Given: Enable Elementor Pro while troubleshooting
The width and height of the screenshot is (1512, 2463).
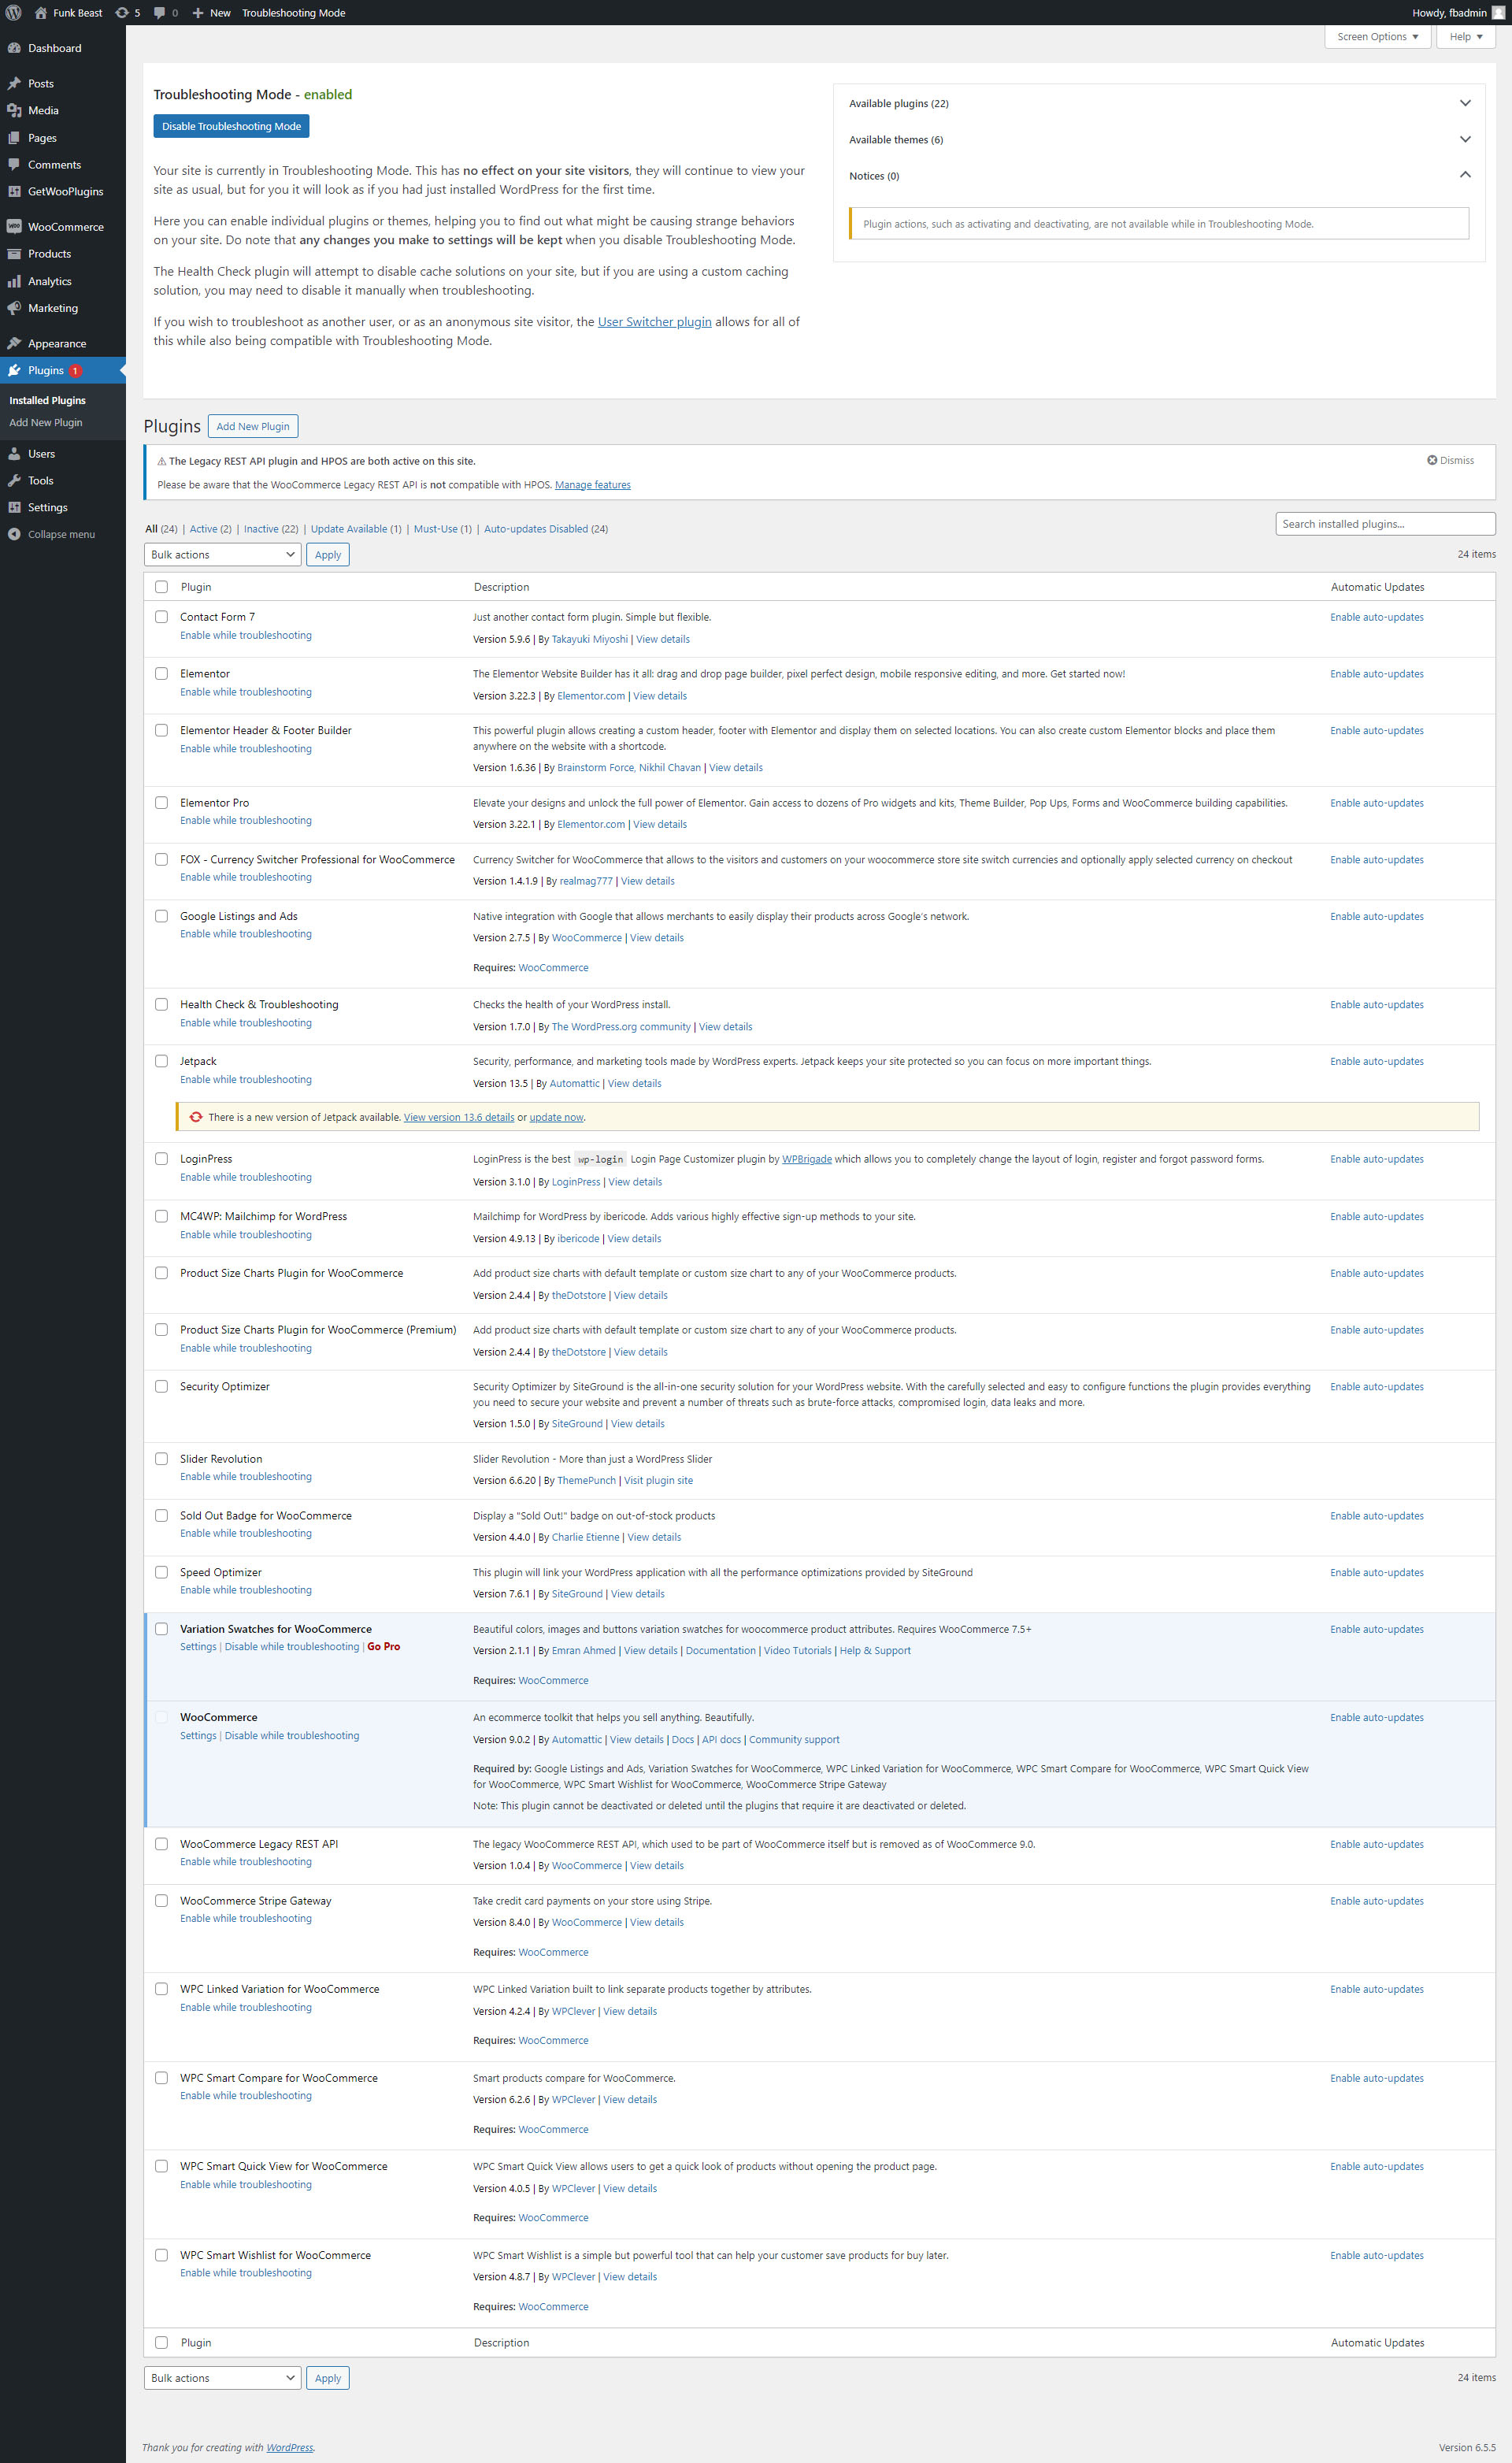Looking at the screenshot, I should click(x=246, y=821).
